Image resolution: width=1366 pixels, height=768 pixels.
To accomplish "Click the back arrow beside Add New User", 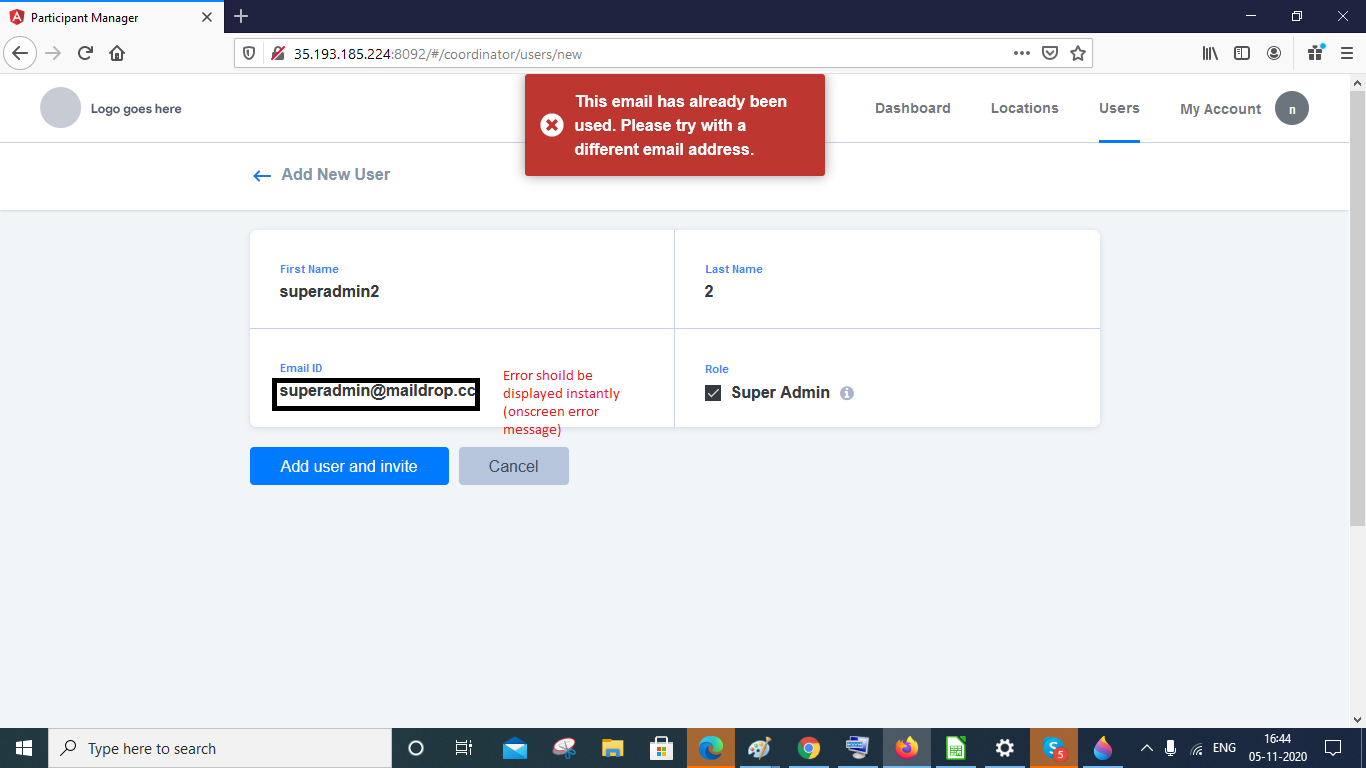I will click(x=261, y=175).
